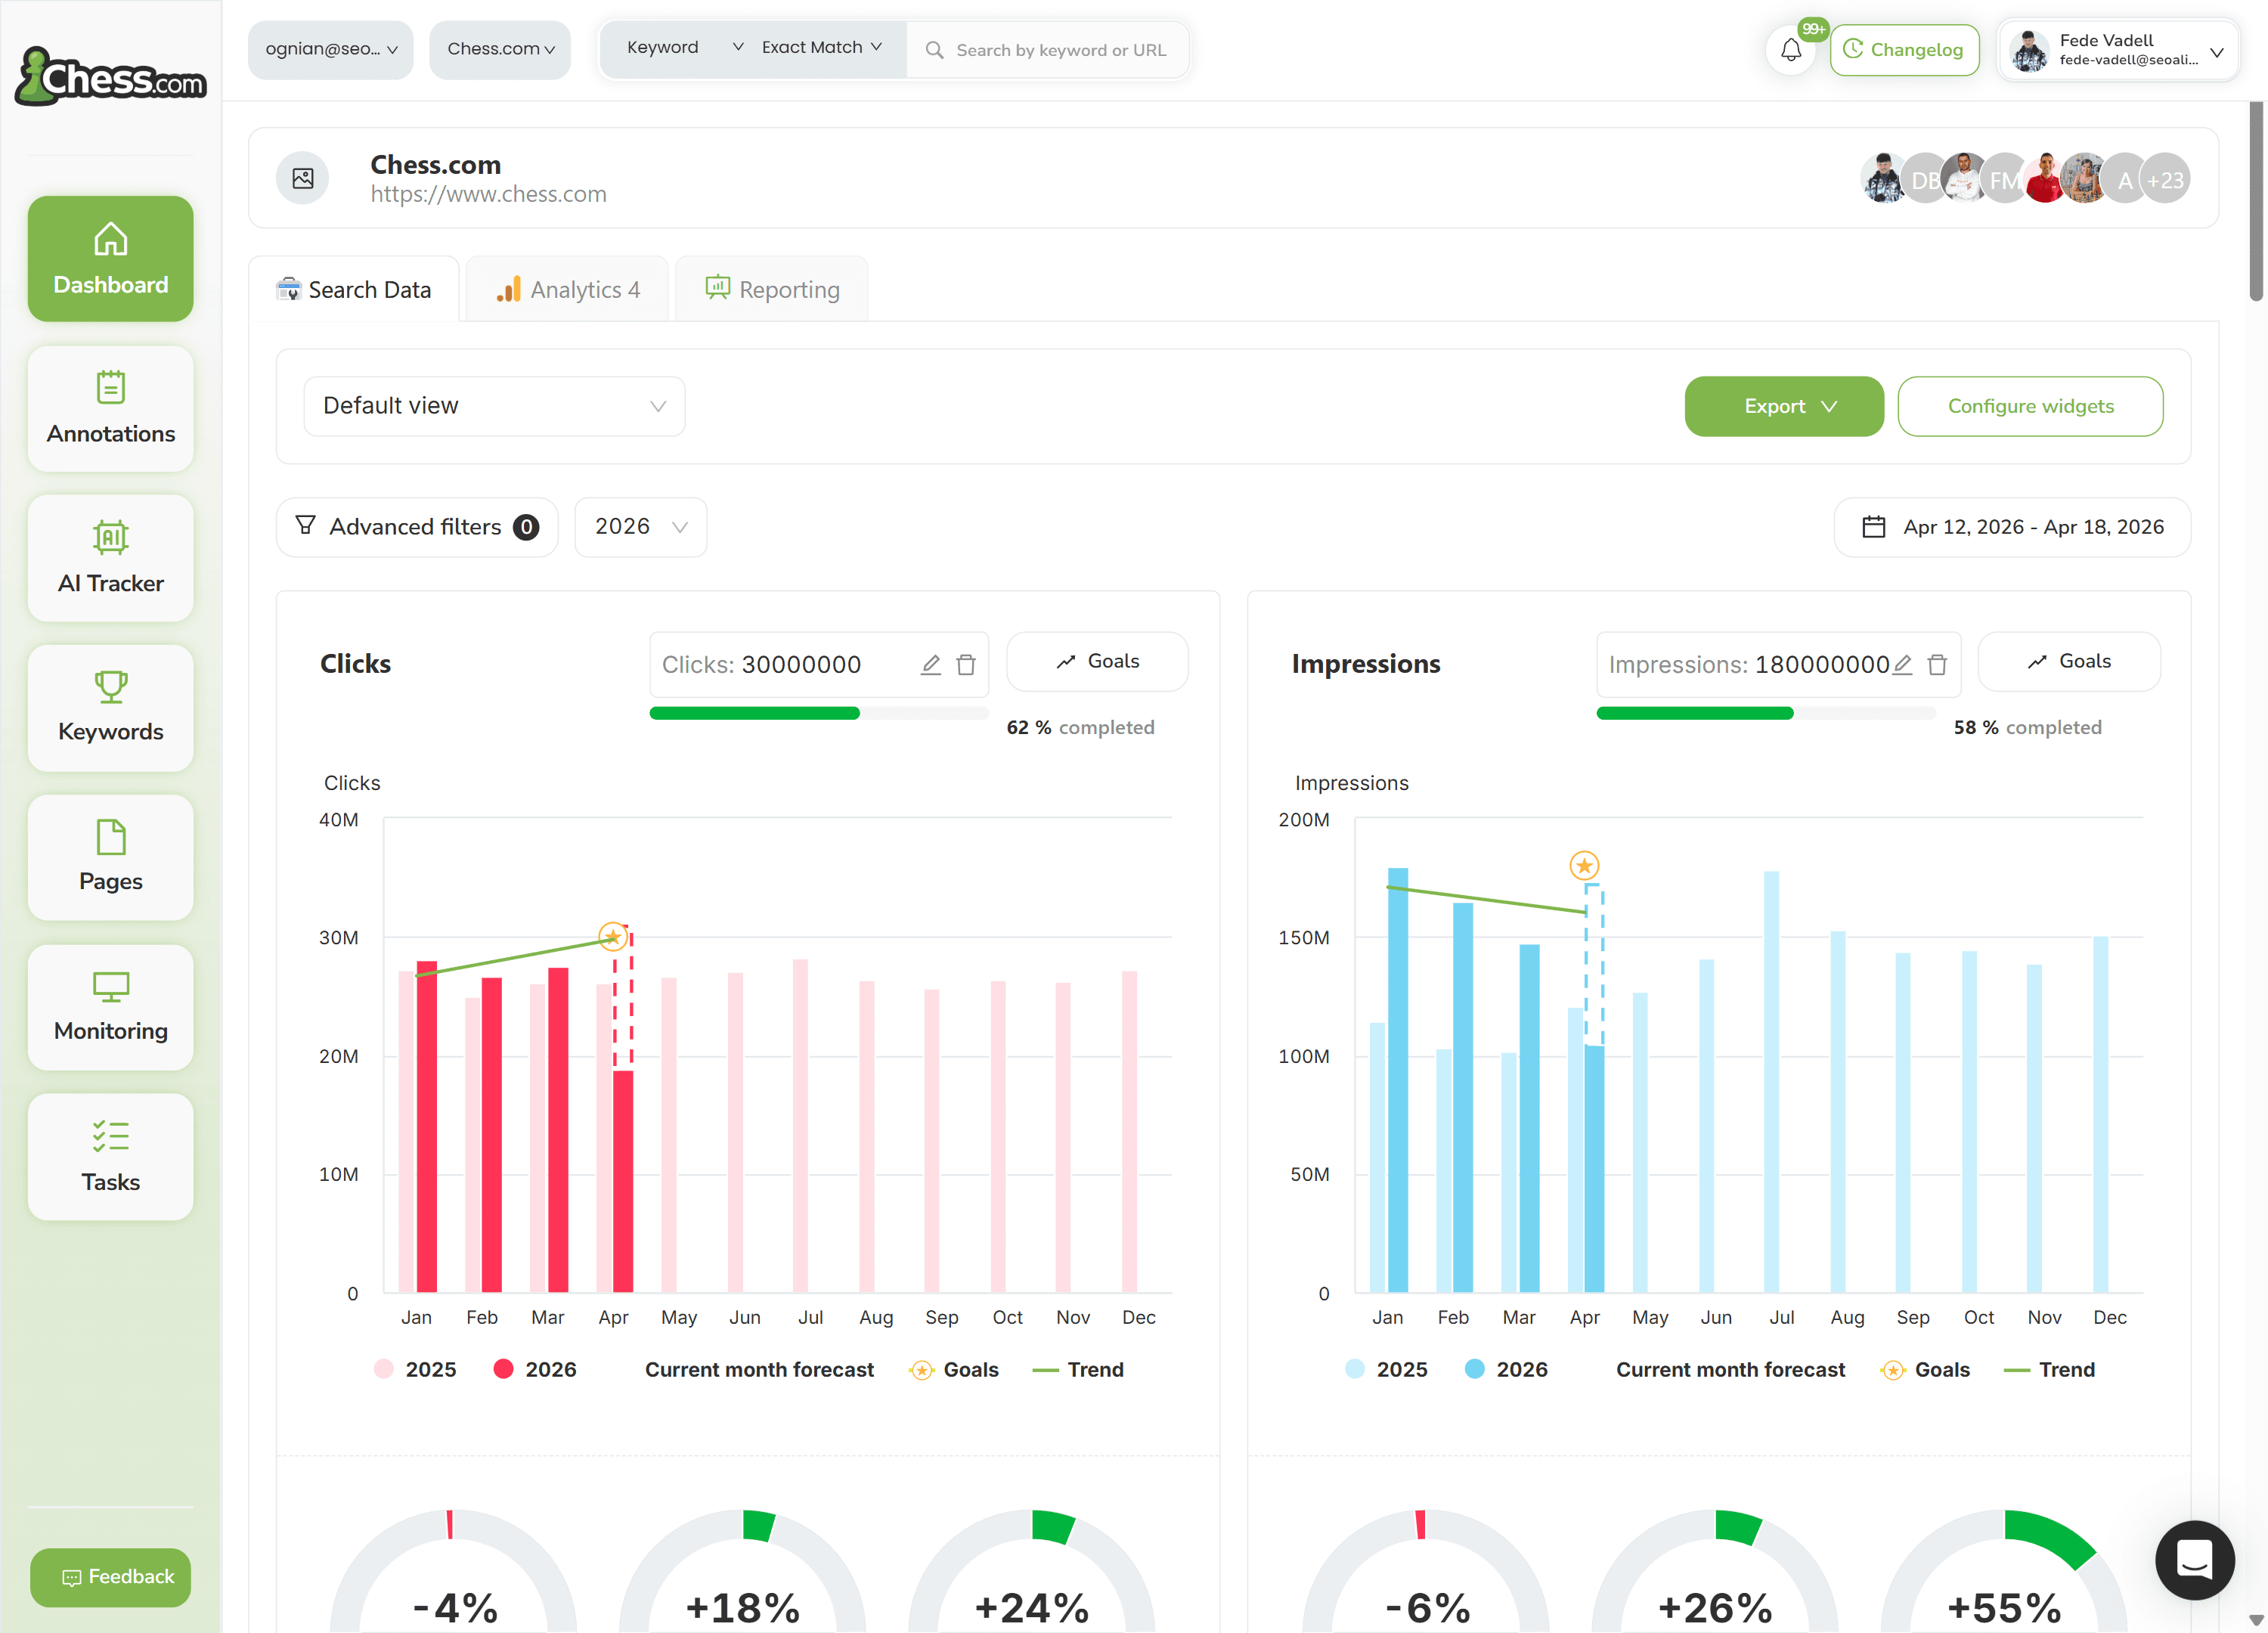Screen dimensions: 2268x1633
Task: Click the Chess.com logo
Action: pos(111,76)
